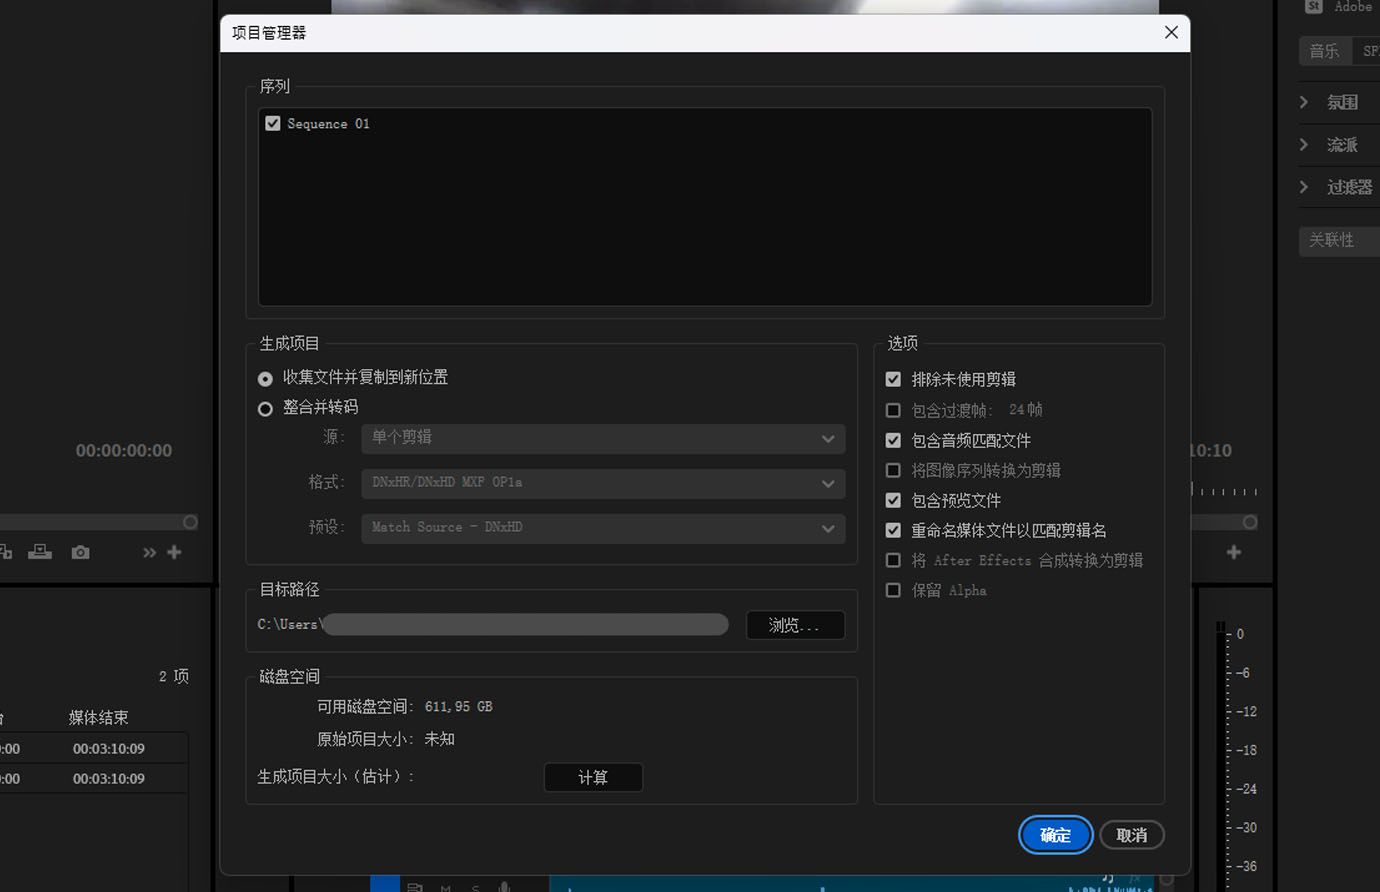Image resolution: width=1380 pixels, height=892 pixels.
Task: Click the Extract icon in the monitor controls
Action: click(x=40, y=552)
